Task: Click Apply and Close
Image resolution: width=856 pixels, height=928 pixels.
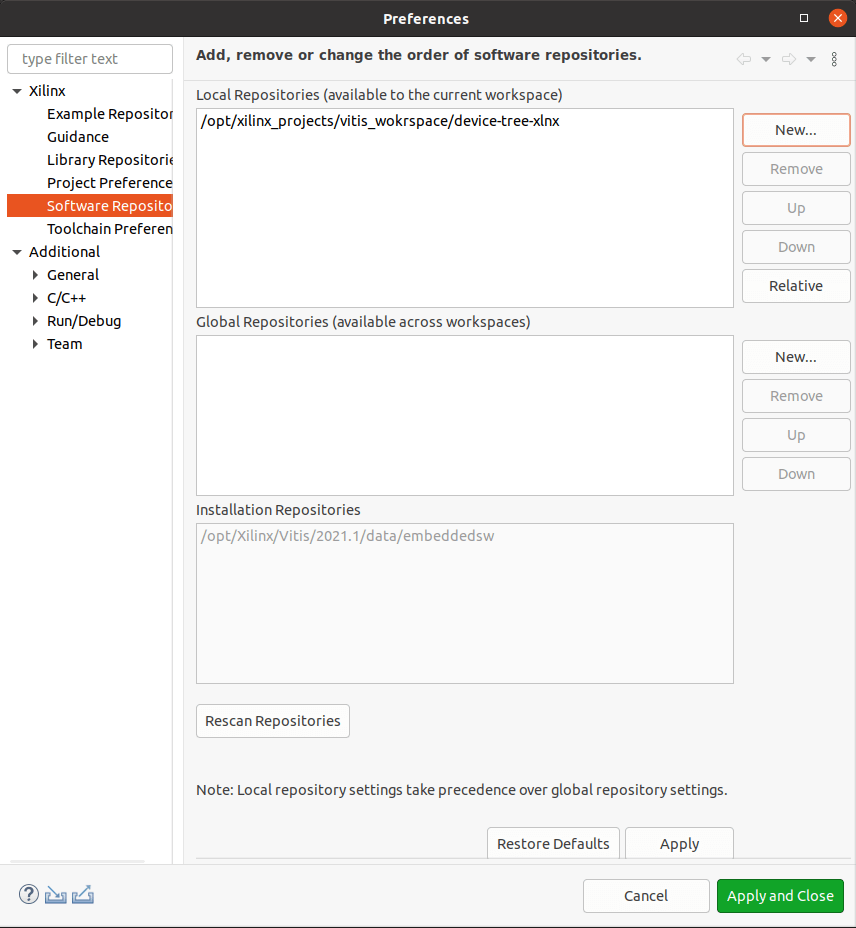Action: 780,895
